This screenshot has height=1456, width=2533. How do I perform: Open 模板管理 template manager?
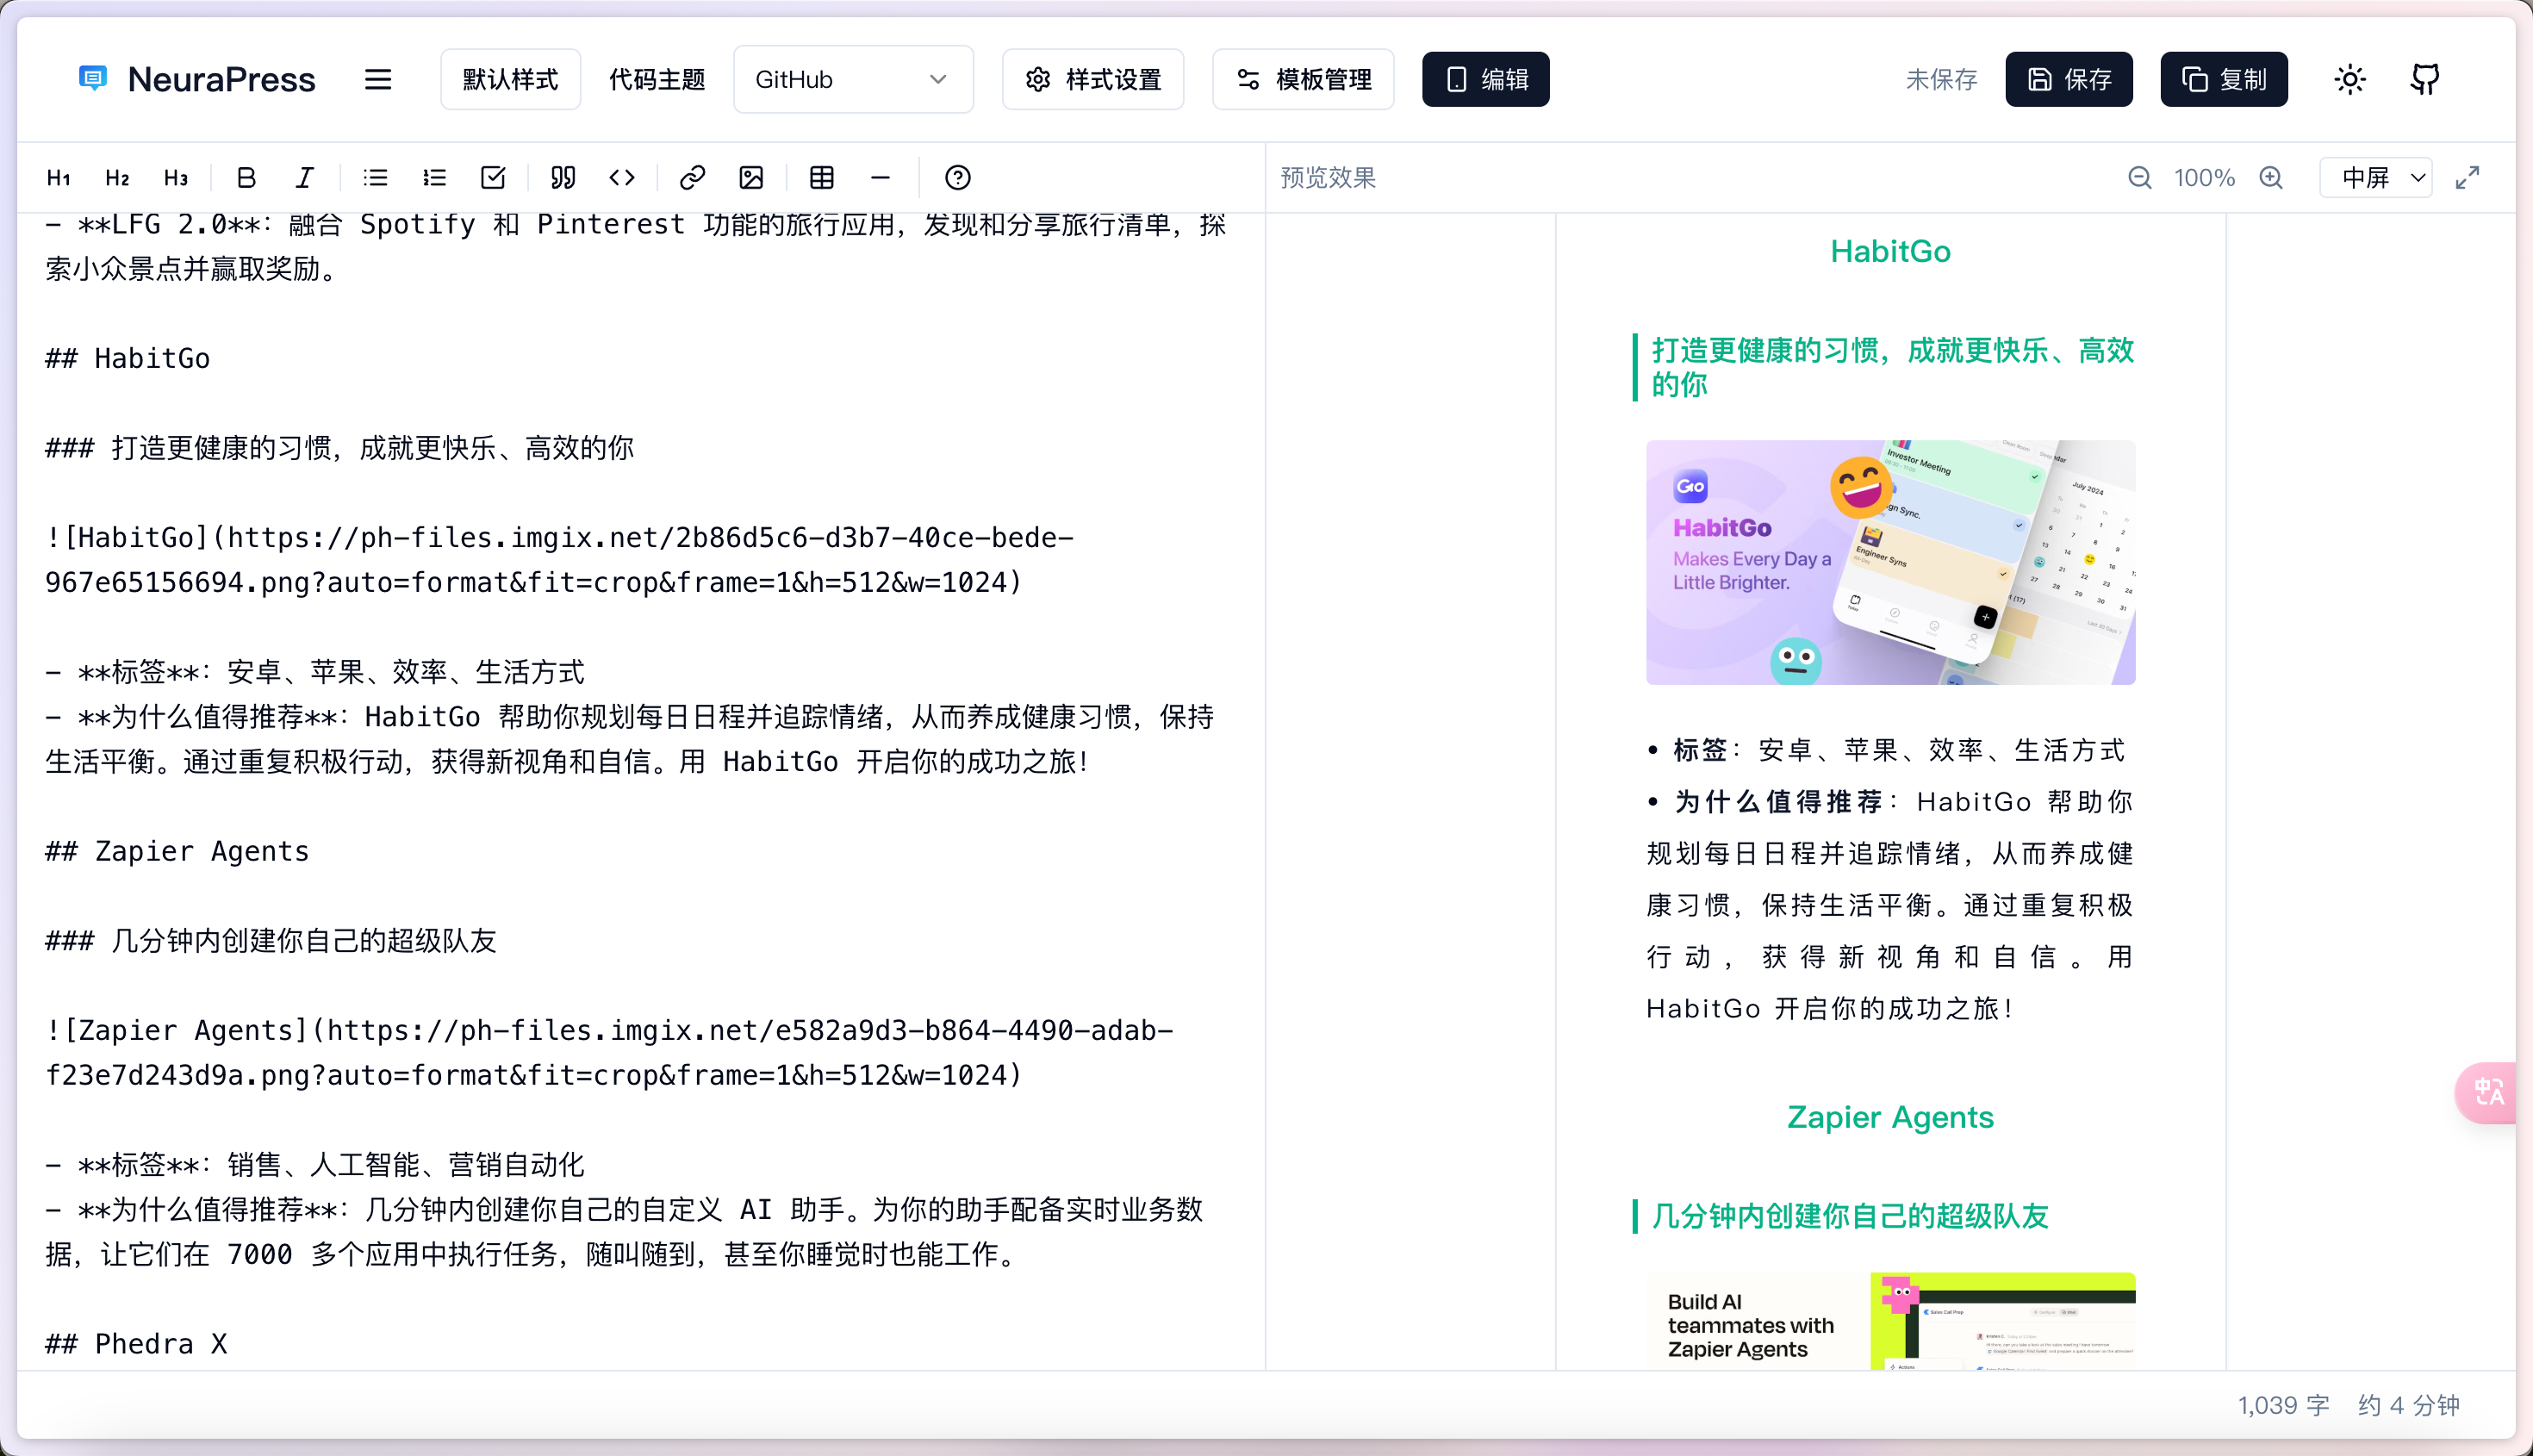(1303, 79)
